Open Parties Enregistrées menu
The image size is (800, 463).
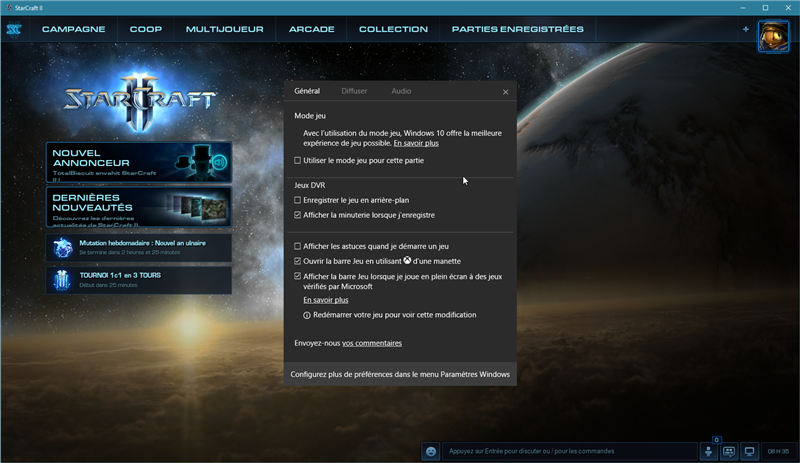tap(517, 29)
